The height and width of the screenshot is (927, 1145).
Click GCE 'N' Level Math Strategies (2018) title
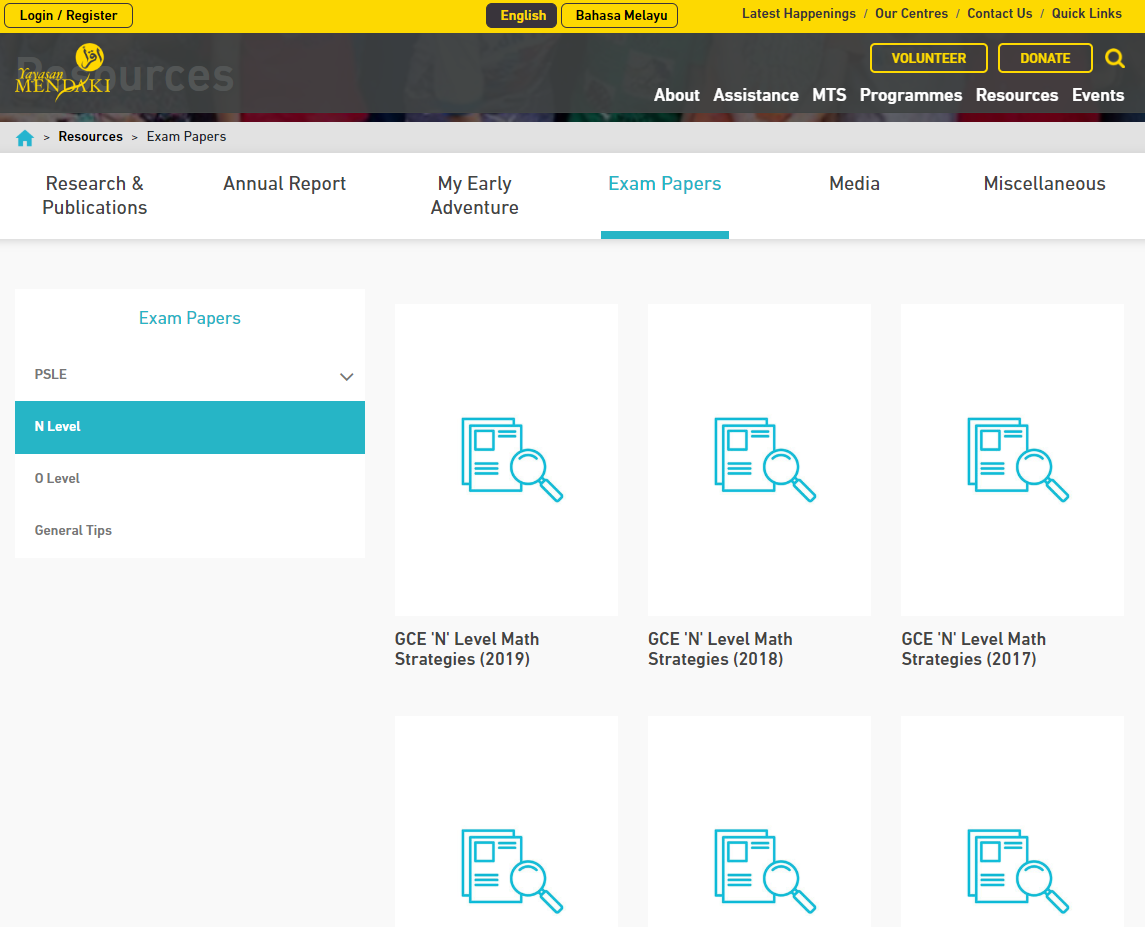719,649
